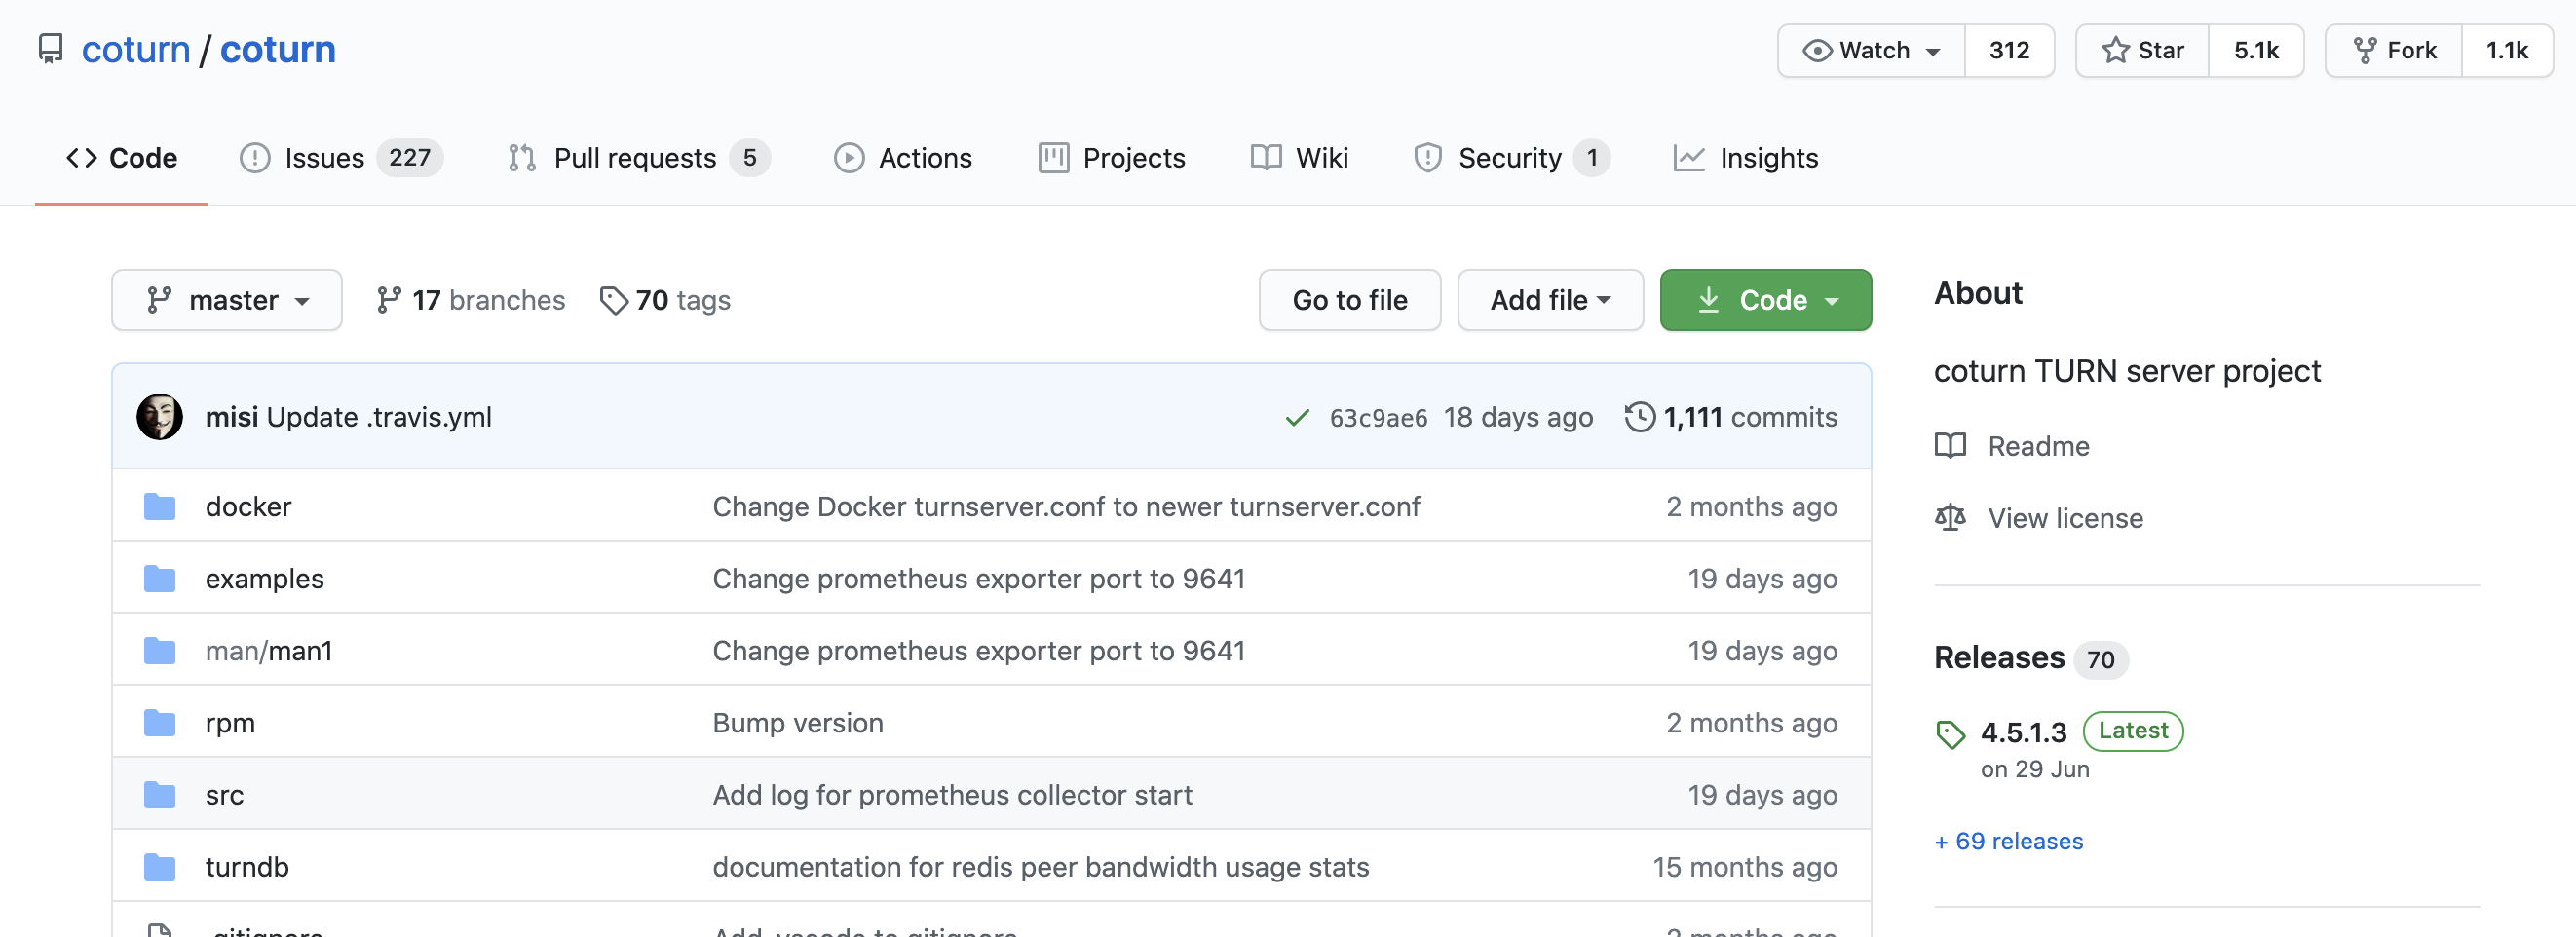Click the green commit status checkmark

[x=1297, y=418]
